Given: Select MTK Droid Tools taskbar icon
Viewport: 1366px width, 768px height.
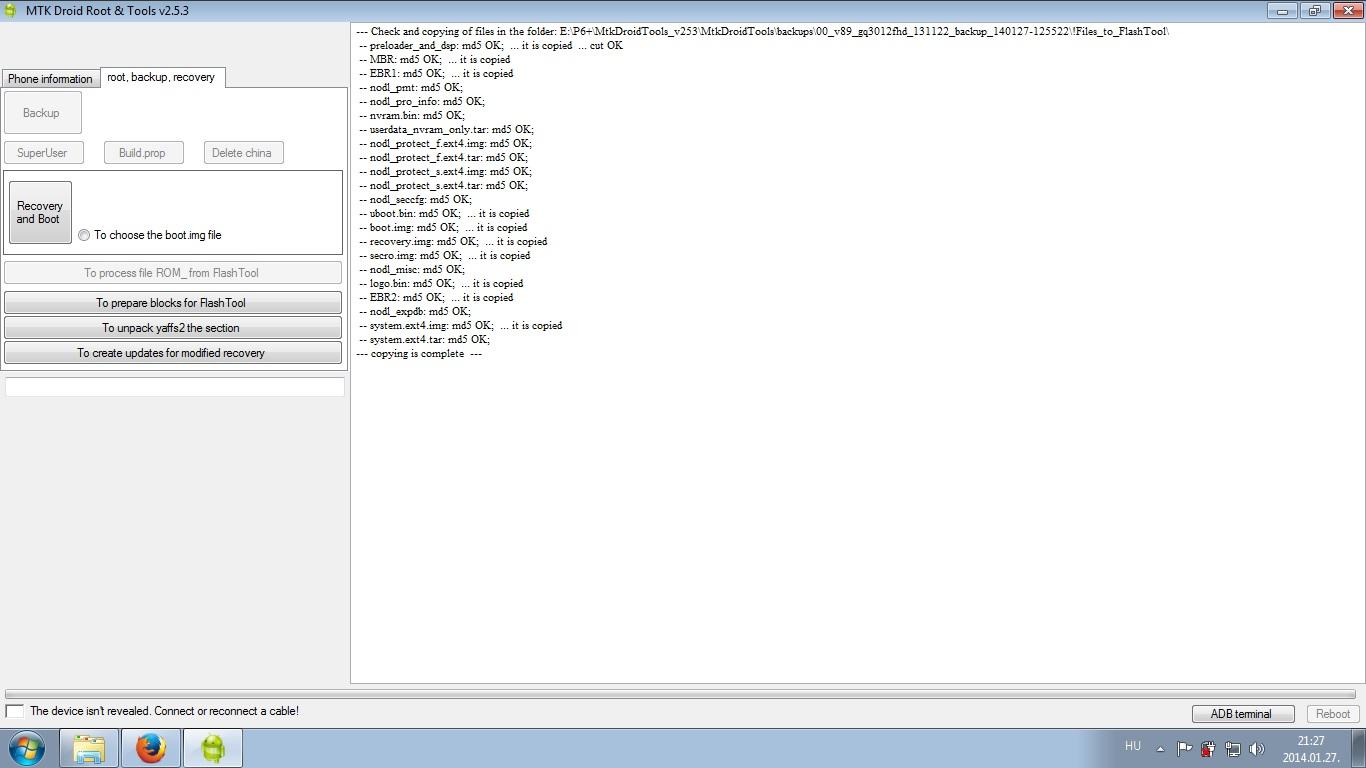Looking at the screenshot, I should tap(213, 748).
